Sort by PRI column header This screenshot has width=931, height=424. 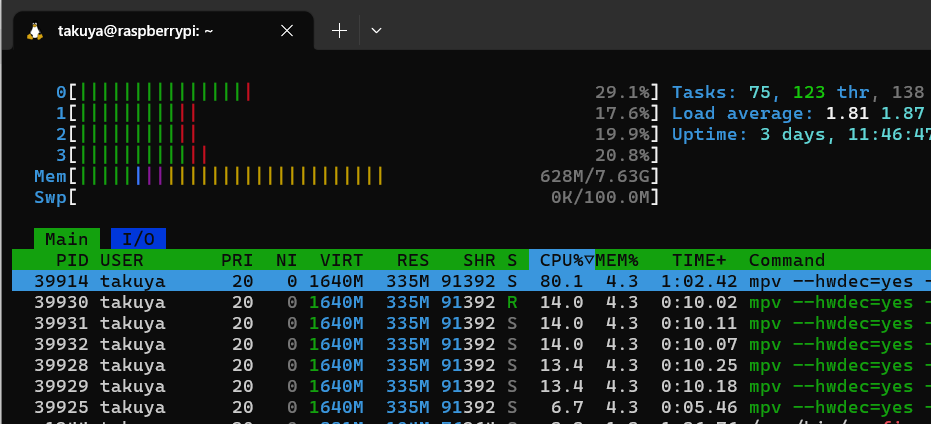(x=237, y=260)
